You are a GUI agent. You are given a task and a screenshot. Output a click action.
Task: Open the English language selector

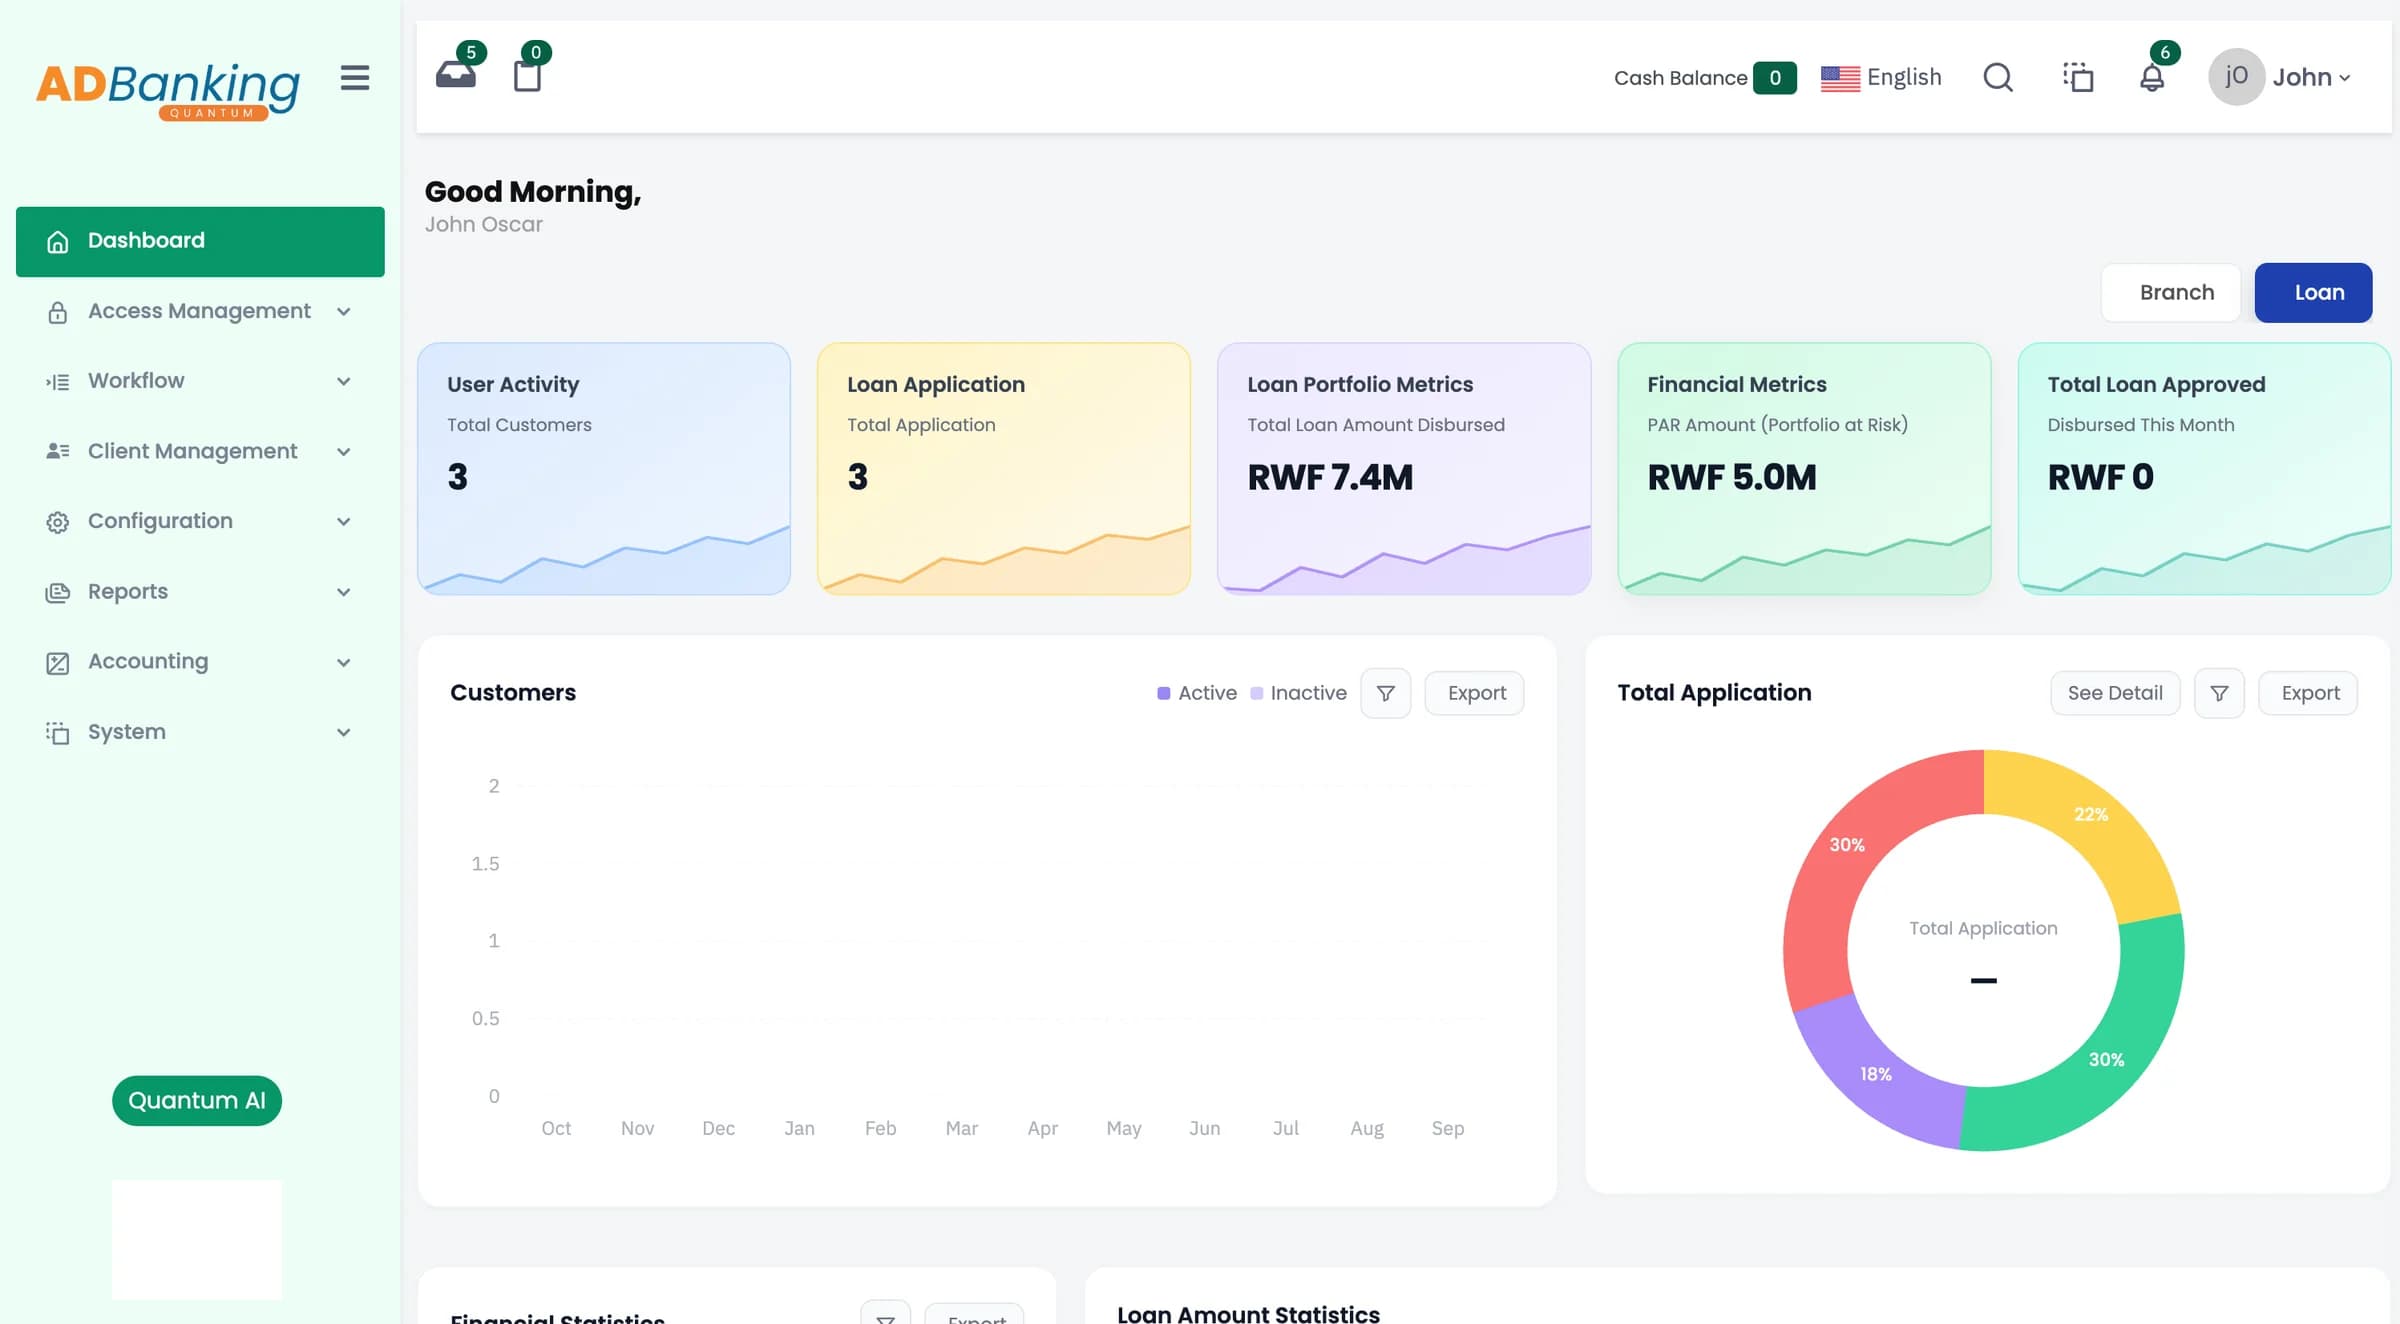[1881, 77]
